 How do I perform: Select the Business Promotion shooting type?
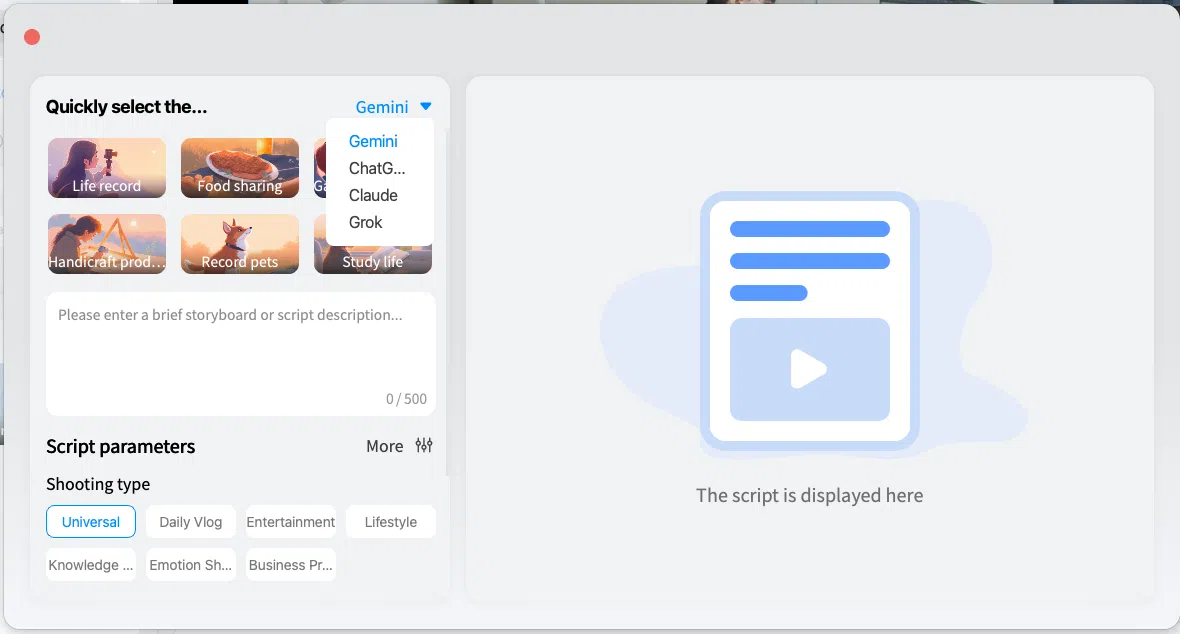[x=291, y=565]
